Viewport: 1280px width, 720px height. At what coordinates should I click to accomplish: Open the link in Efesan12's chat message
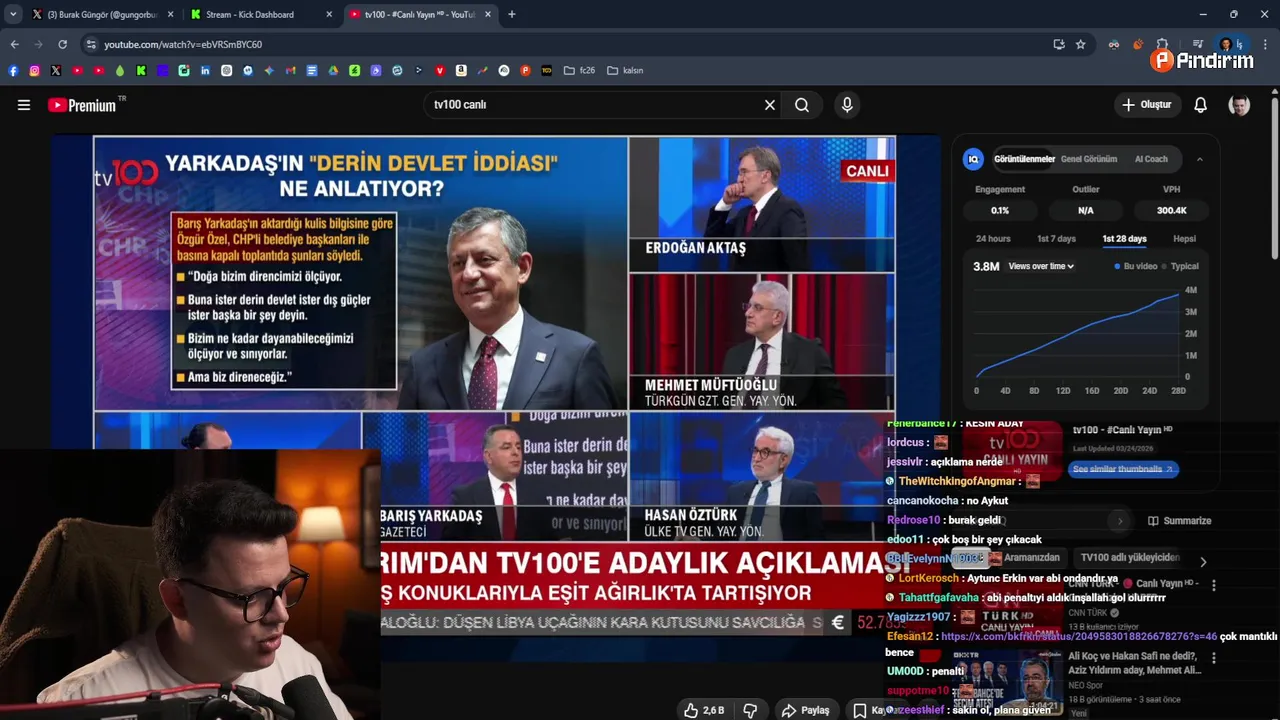click(x=1078, y=636)
